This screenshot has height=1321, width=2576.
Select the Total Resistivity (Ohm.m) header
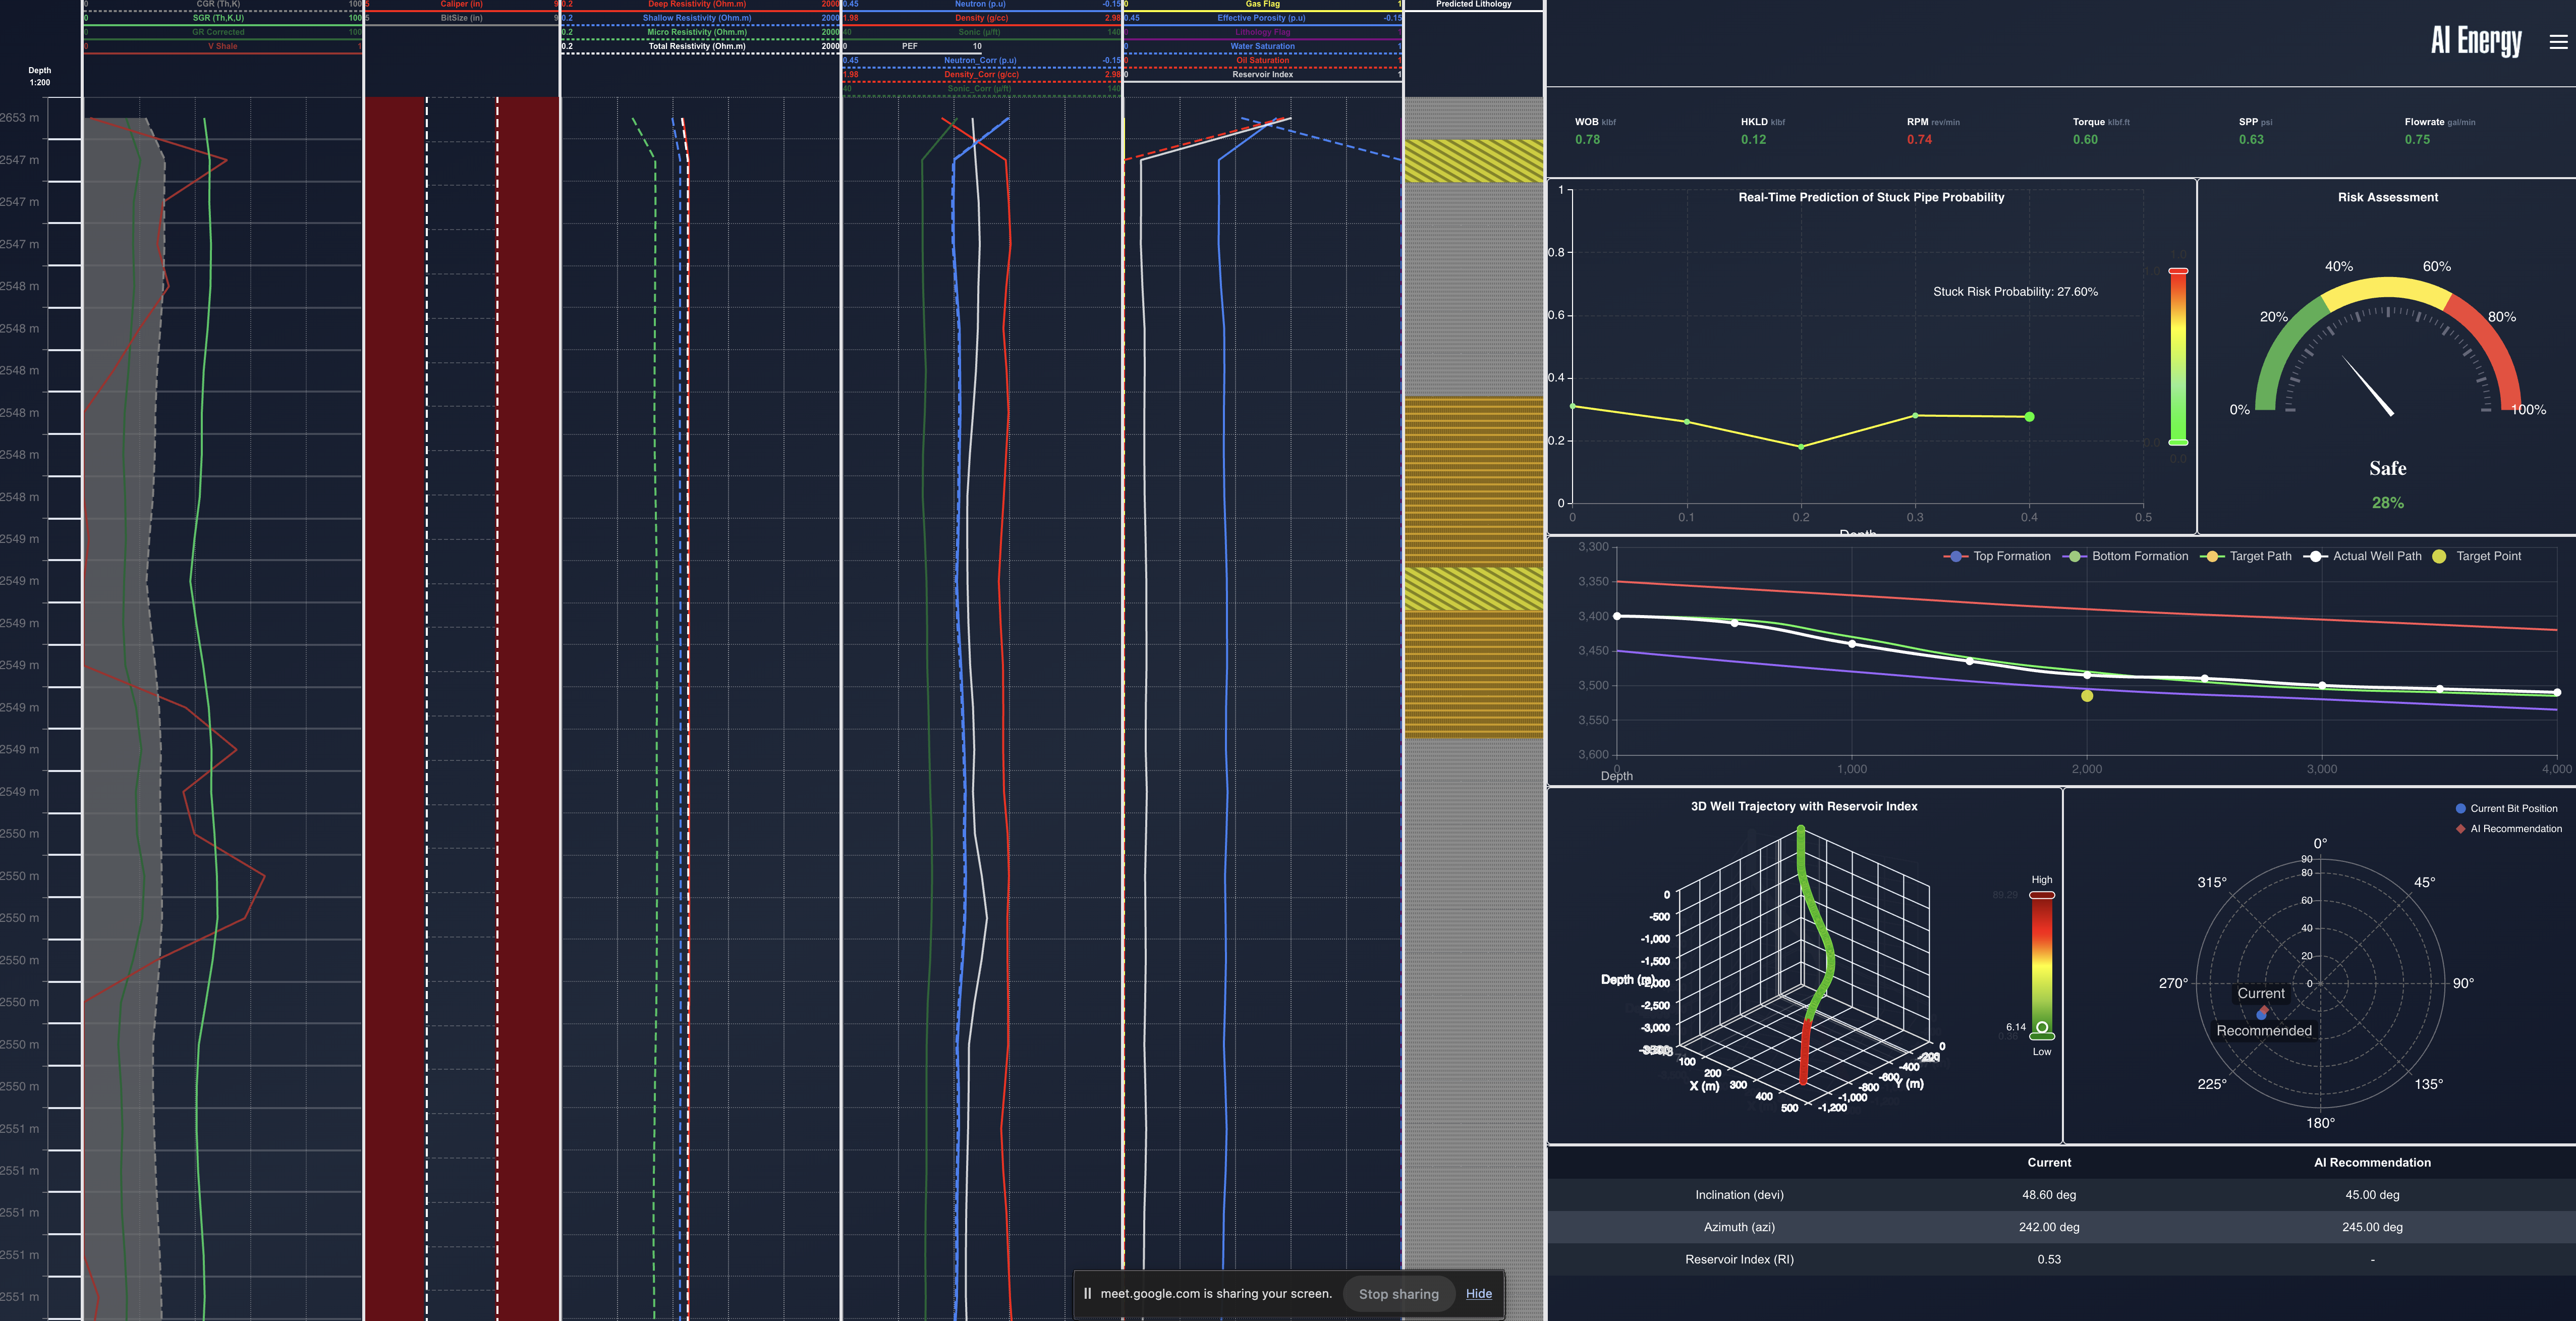coord(696,46)
